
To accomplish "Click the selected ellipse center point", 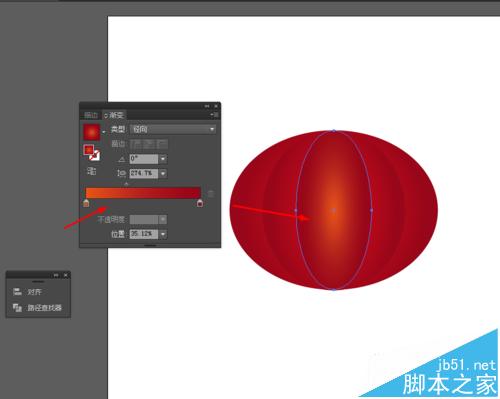I will [x=334, y=210].
